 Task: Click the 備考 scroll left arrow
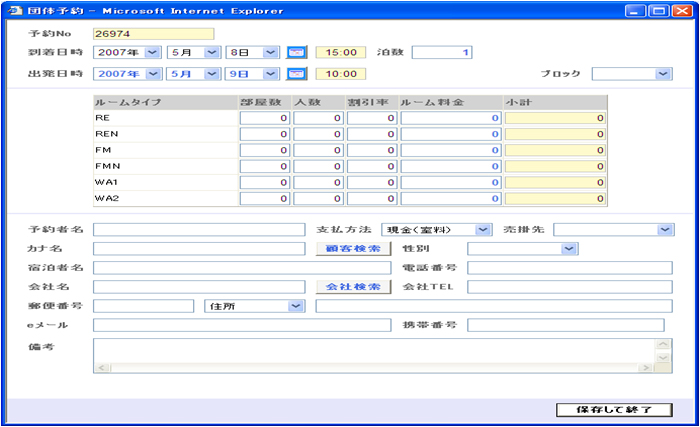click(102, 368)
